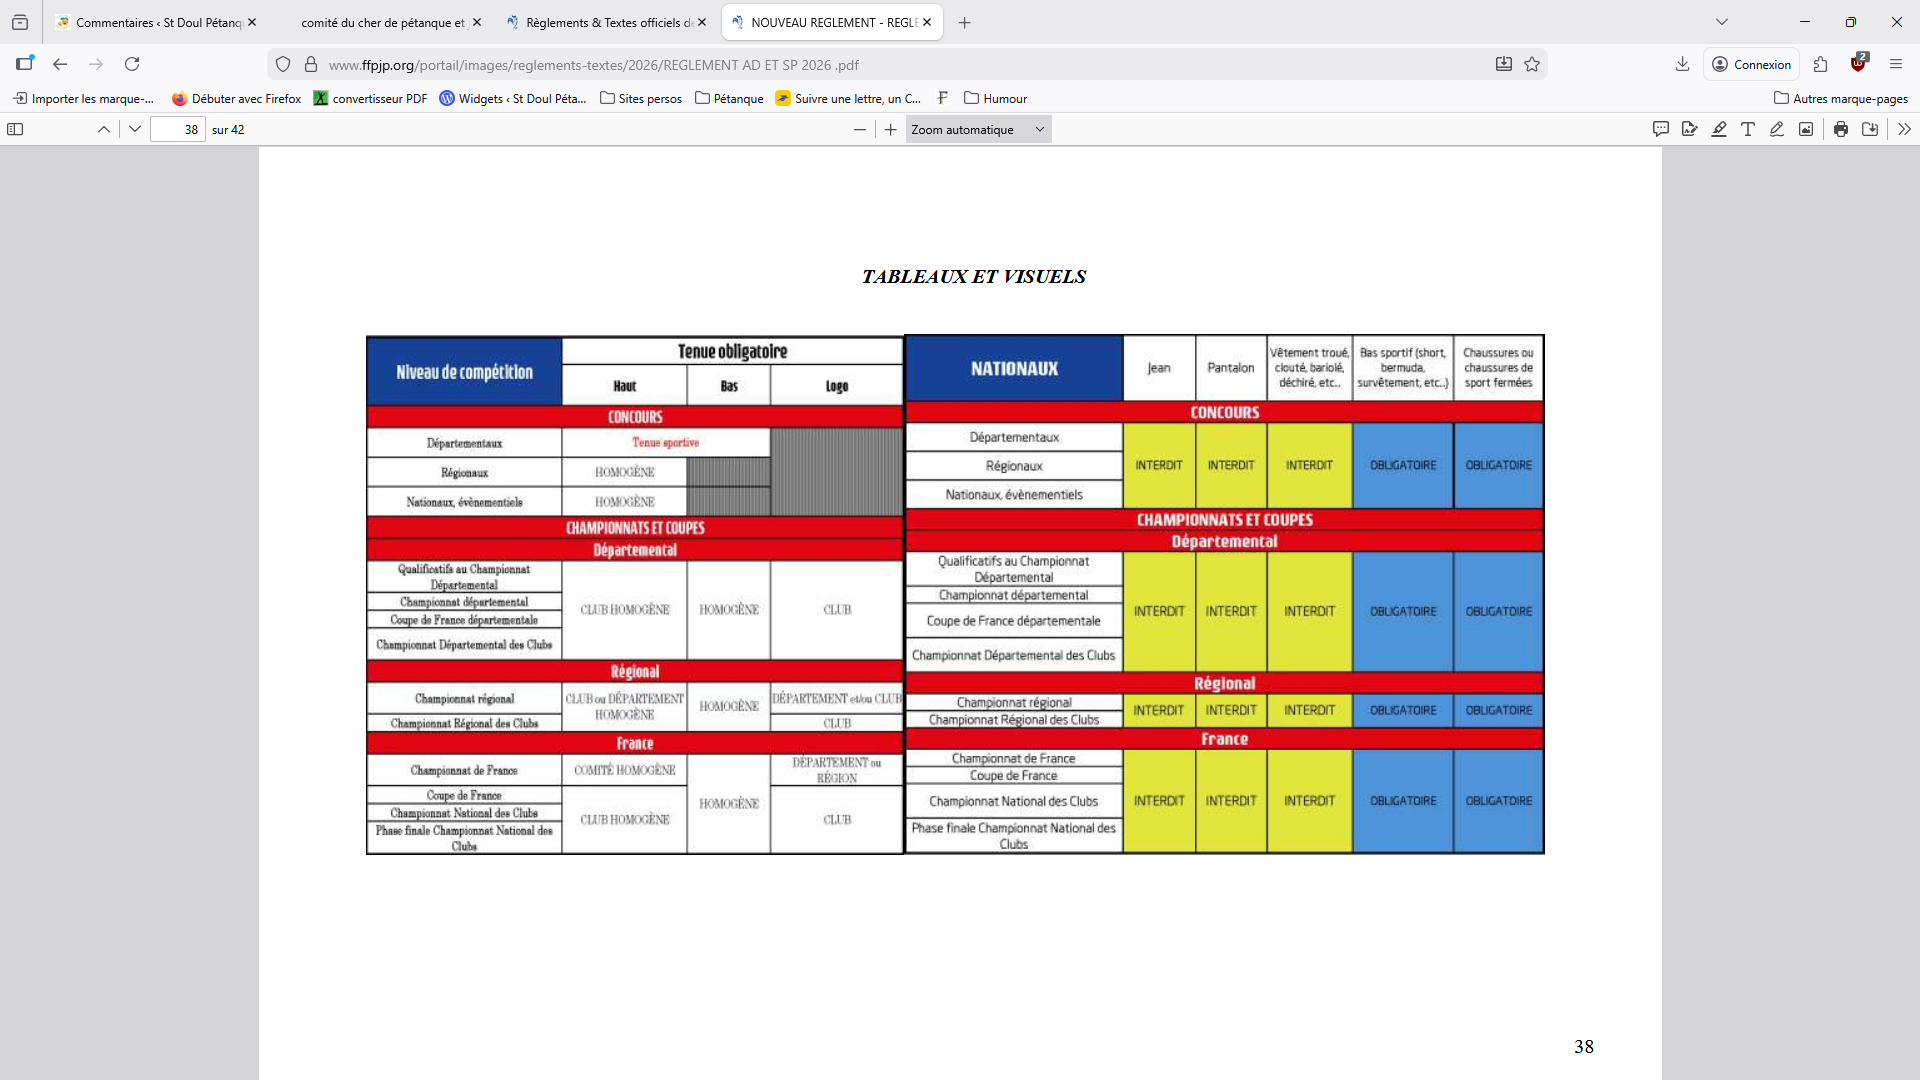
Task: Select the add text annotation tool
Action: (x=1748, y=129)
